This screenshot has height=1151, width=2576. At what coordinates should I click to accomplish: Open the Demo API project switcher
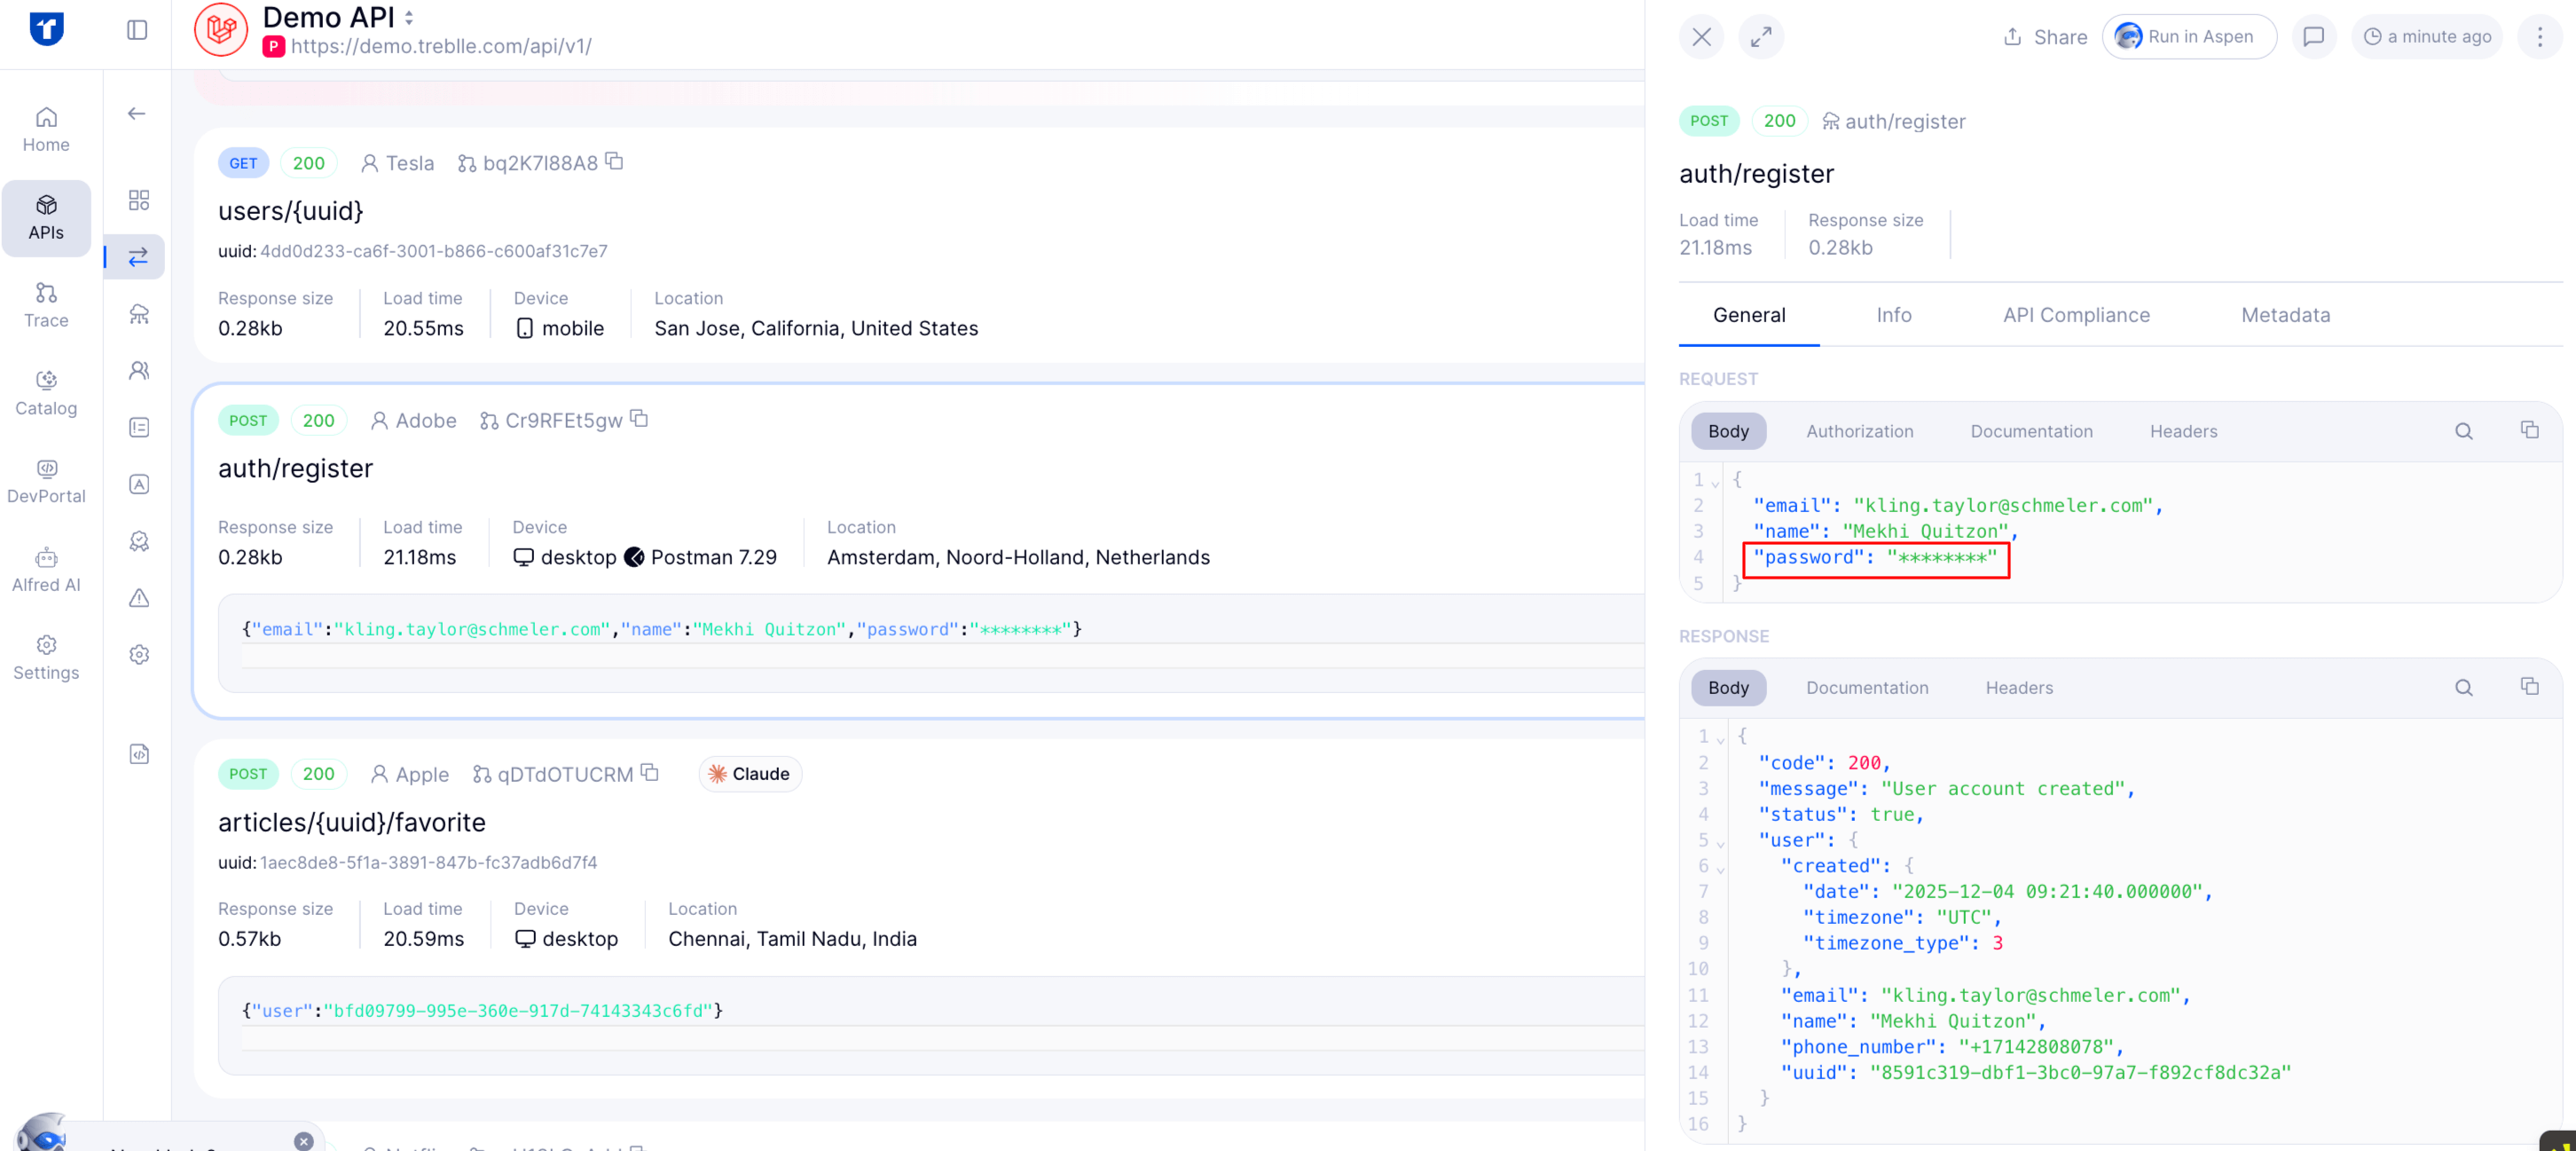click(409, 16)
